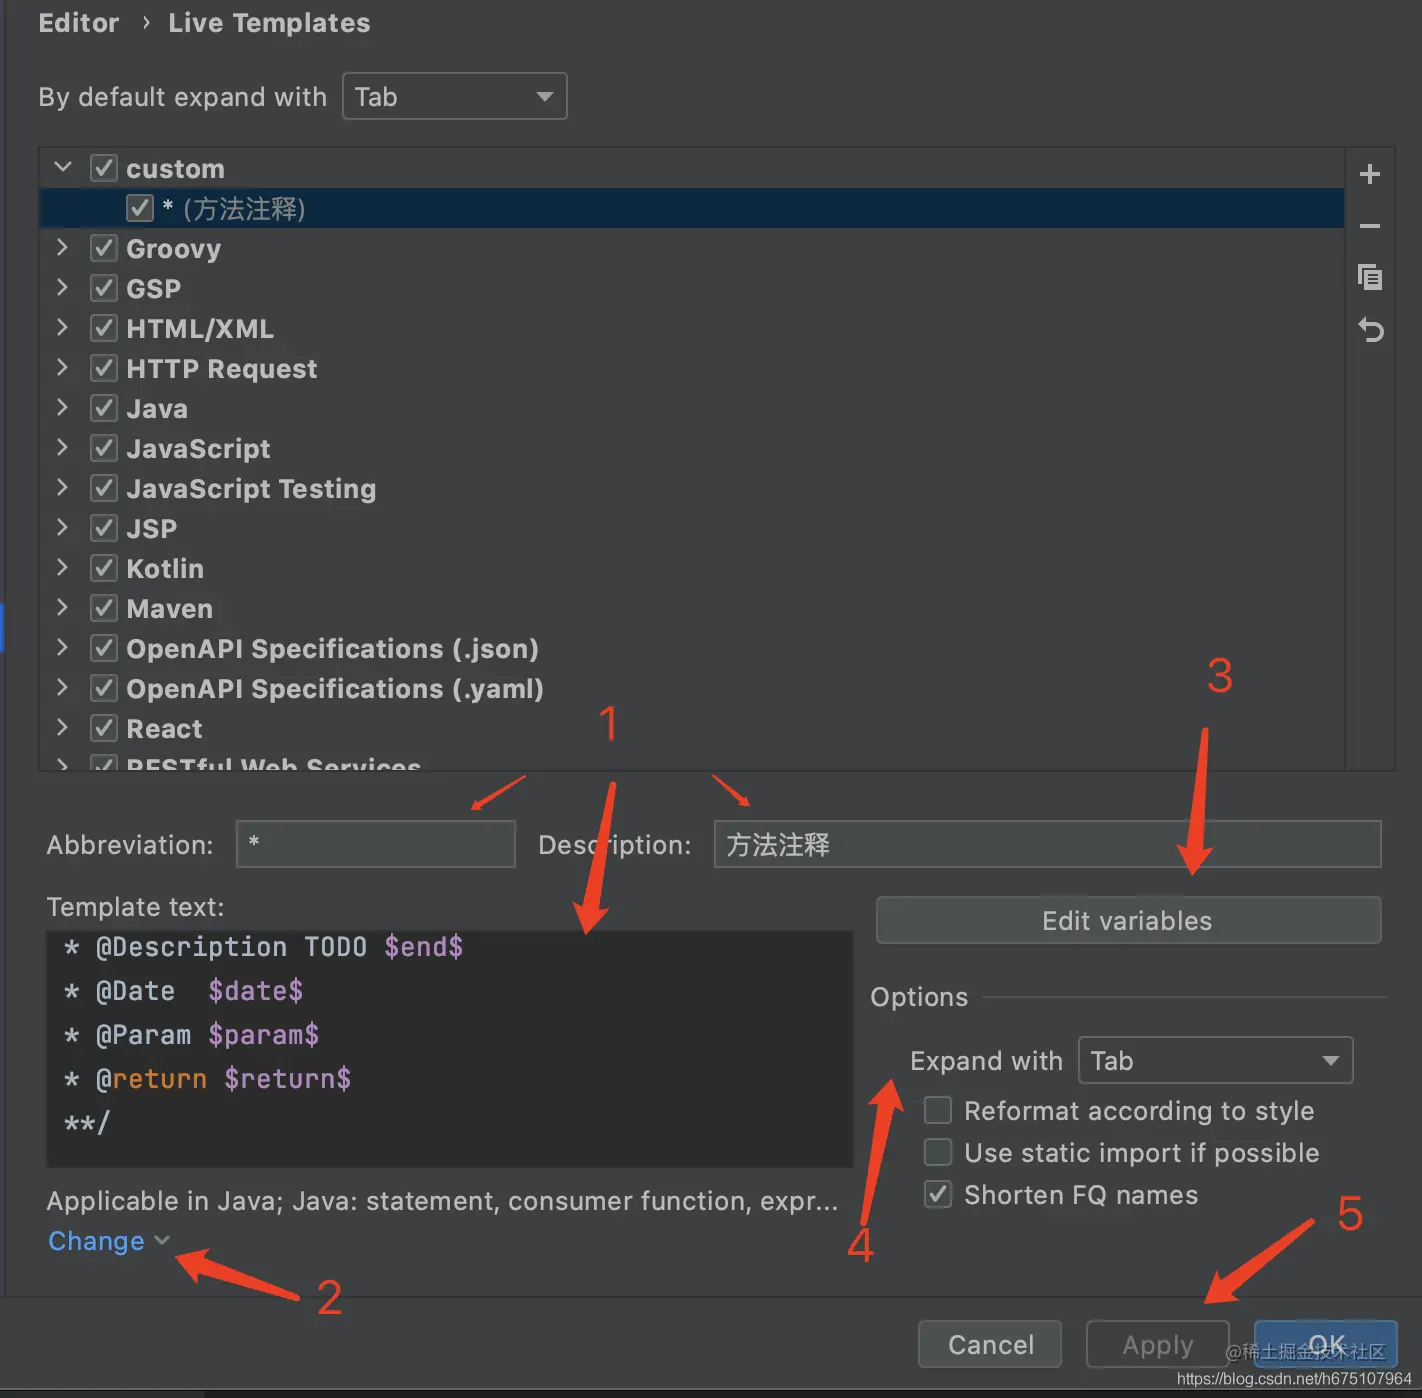
Task: Focus the Description field containing 方法注释
Action: [x=1047, y=844]
